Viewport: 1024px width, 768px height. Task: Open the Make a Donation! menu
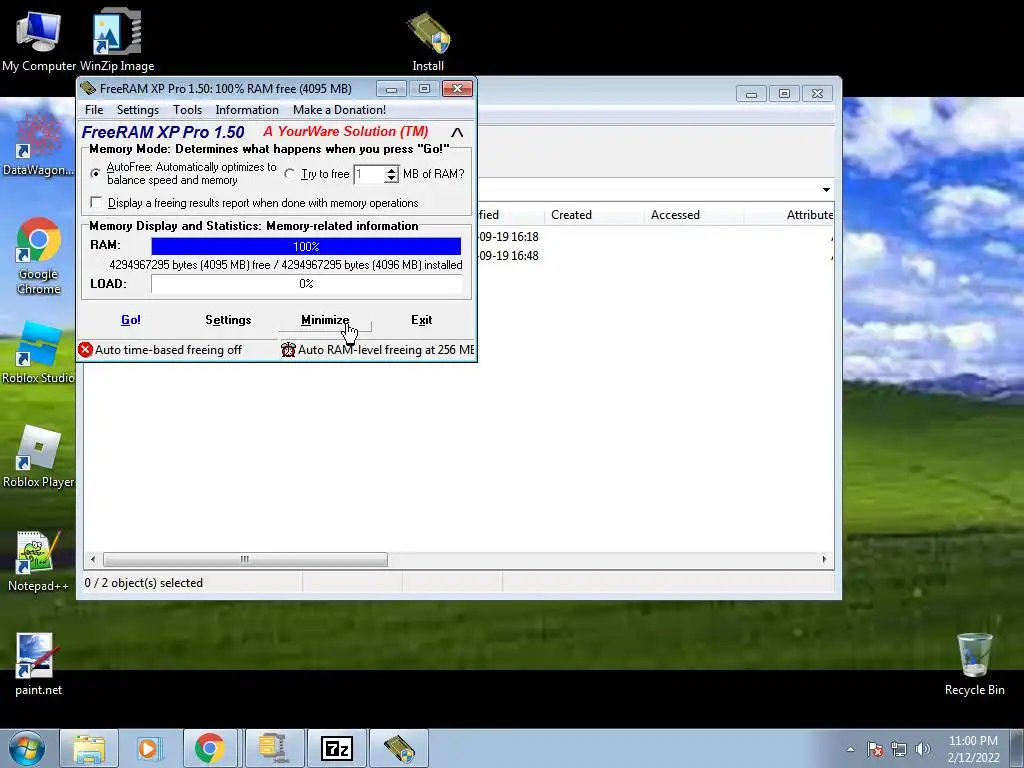339,110
